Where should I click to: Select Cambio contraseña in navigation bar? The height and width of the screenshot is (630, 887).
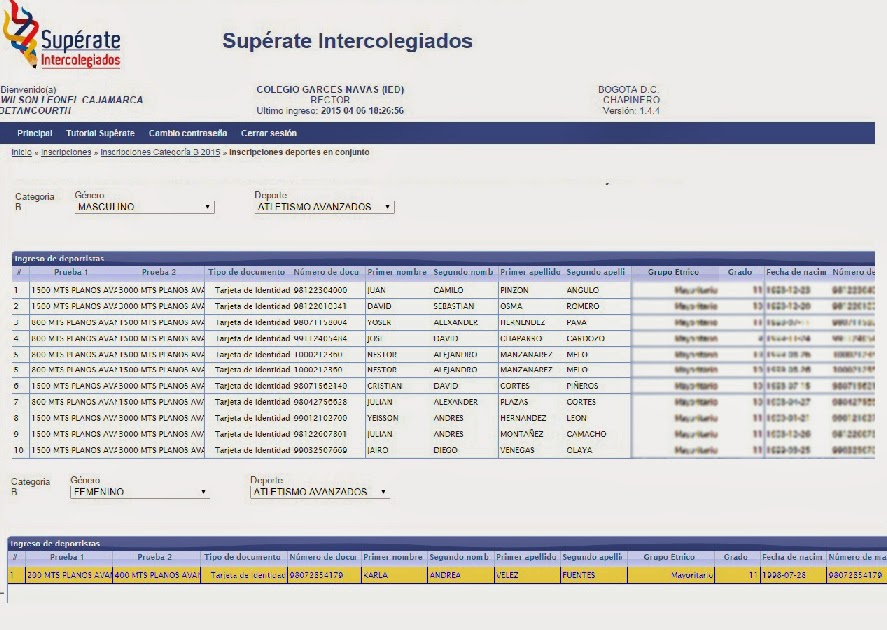[188, 133]
